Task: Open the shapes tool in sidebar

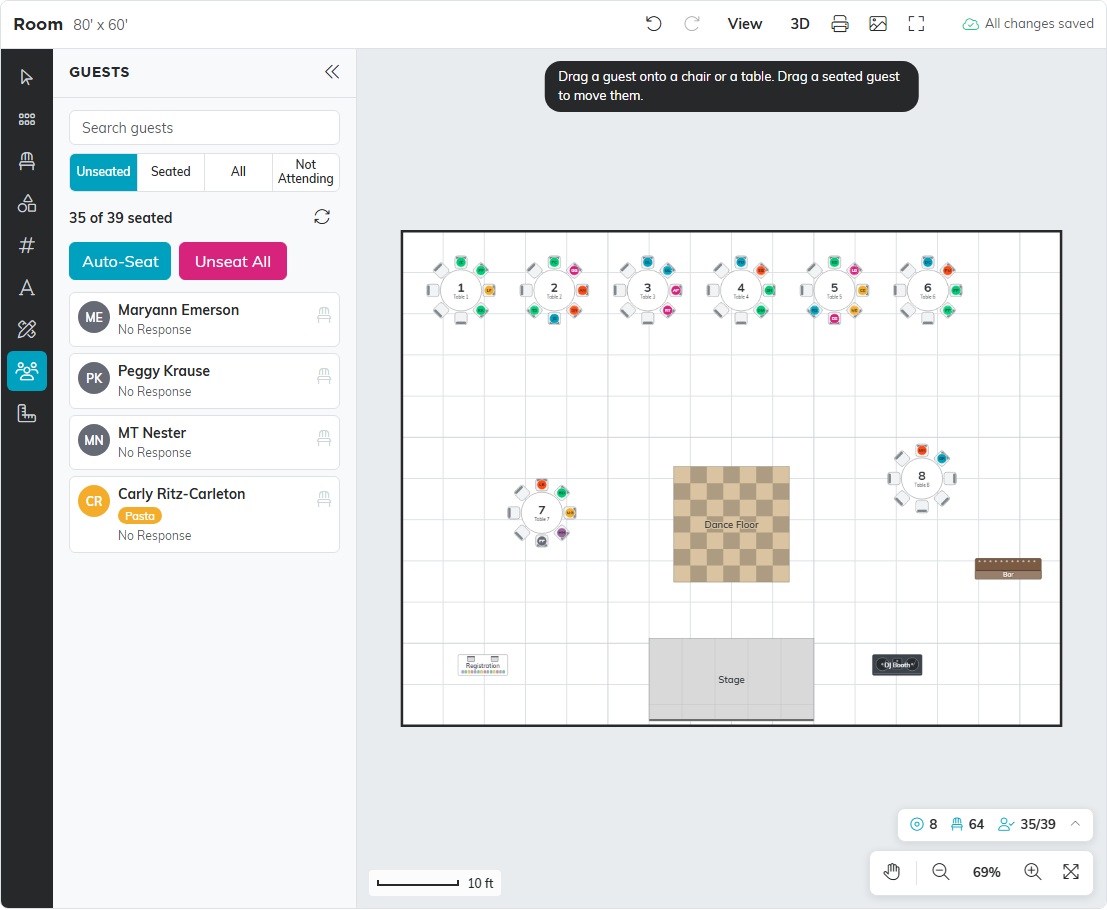Action: tap(27, 203)
